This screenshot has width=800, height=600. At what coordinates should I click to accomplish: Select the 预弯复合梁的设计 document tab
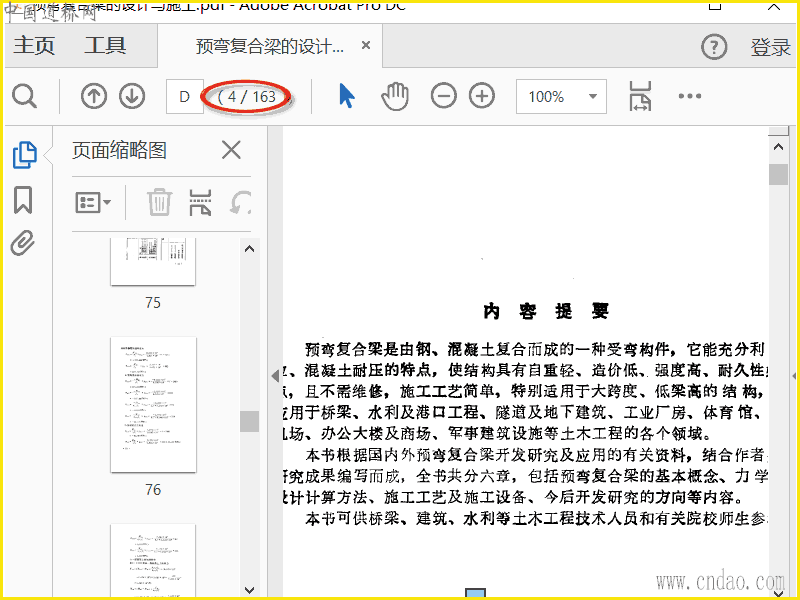click(269, 46)
